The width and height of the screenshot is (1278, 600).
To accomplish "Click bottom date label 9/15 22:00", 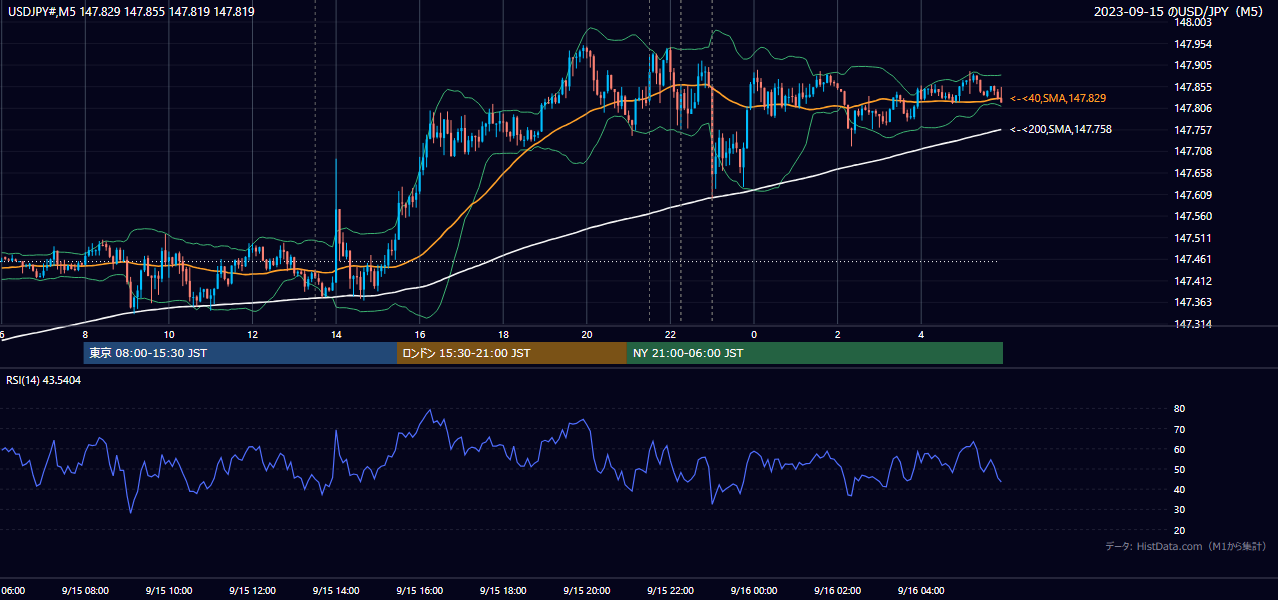I will (670, 590).
